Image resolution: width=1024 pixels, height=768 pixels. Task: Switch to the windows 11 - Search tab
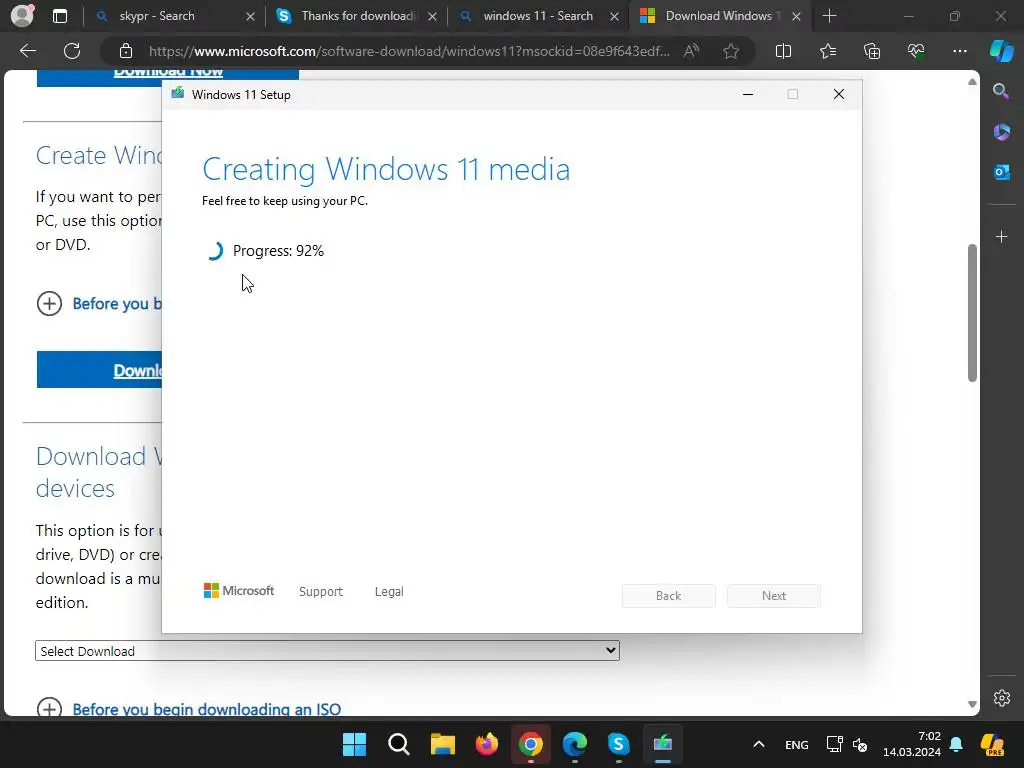[x=538, y=16]
